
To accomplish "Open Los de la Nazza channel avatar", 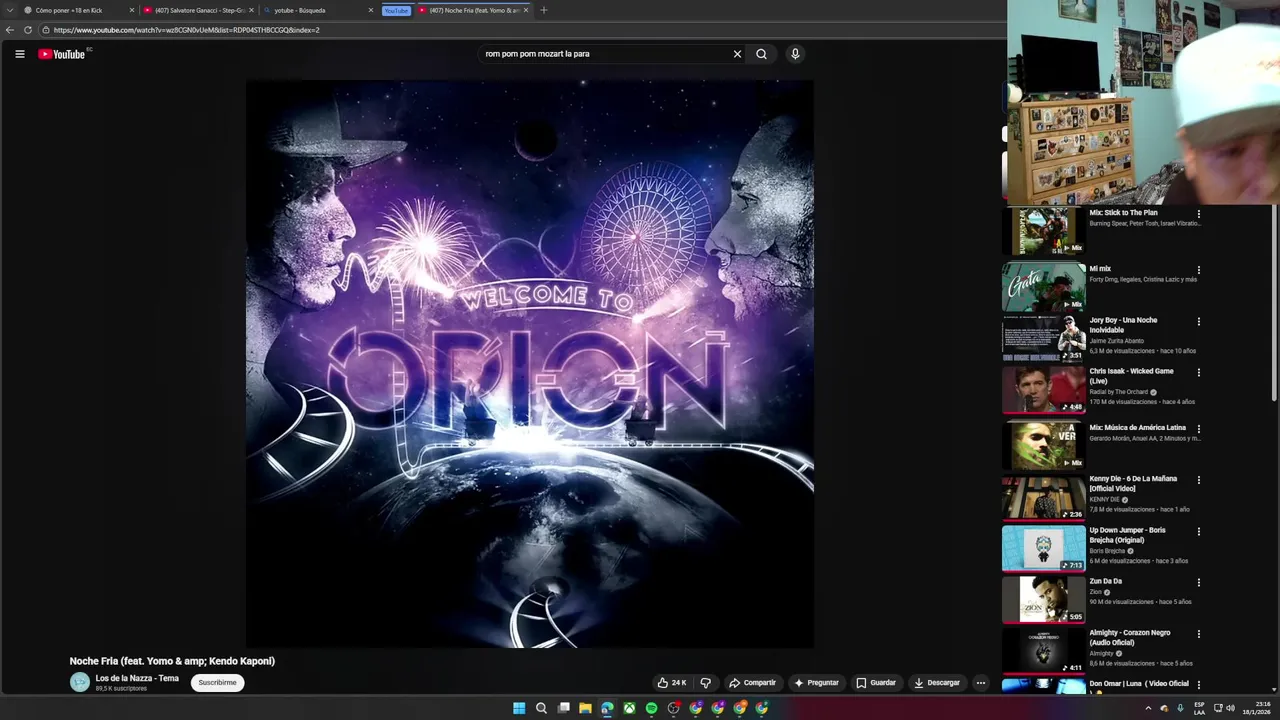I will (80, 683).
